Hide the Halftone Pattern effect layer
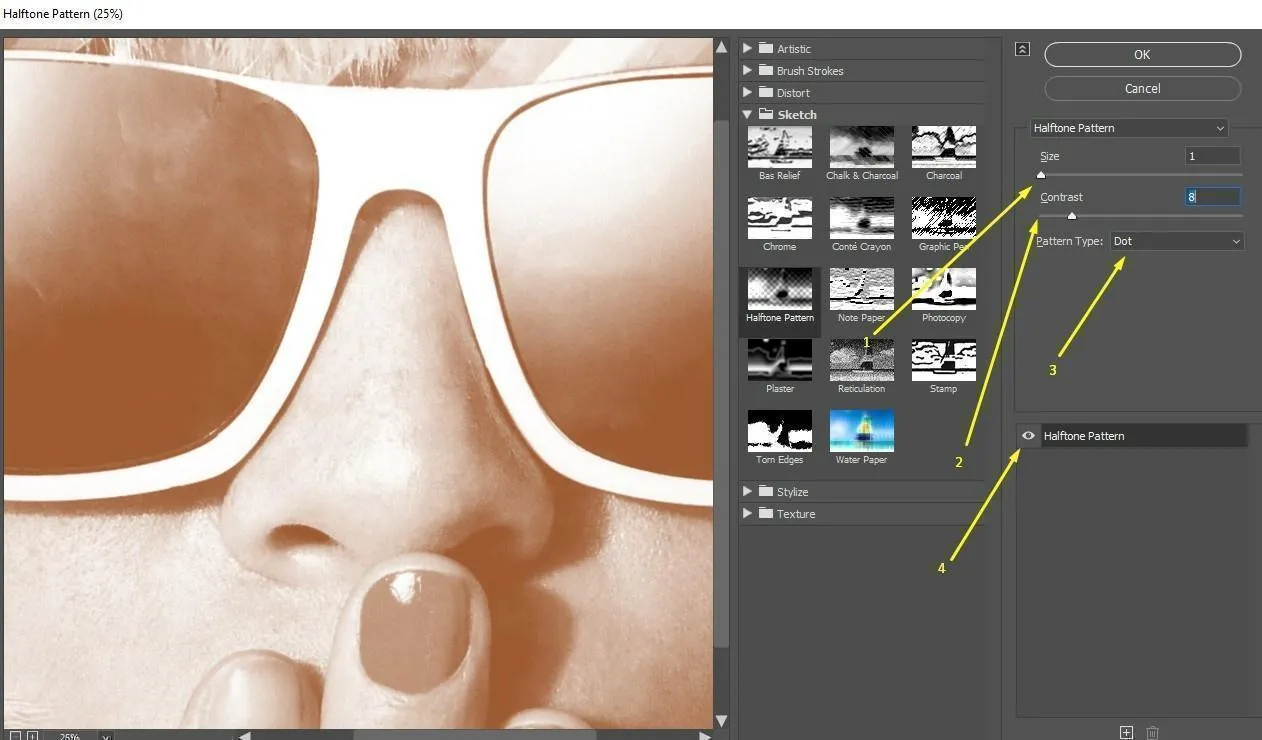The width and height of the screenshot is (1262, 740). click(1028, 436)
